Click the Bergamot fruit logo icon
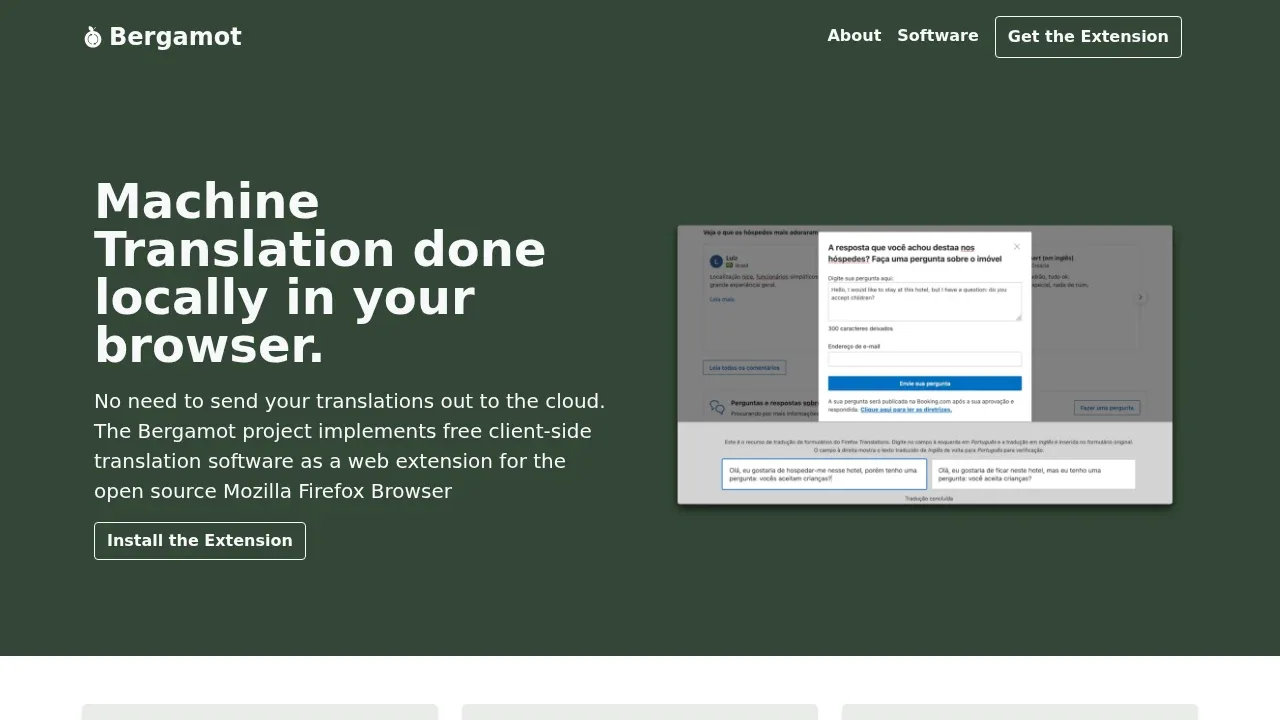This screenshot has height=720, width=1280. (x=93, y=37)
